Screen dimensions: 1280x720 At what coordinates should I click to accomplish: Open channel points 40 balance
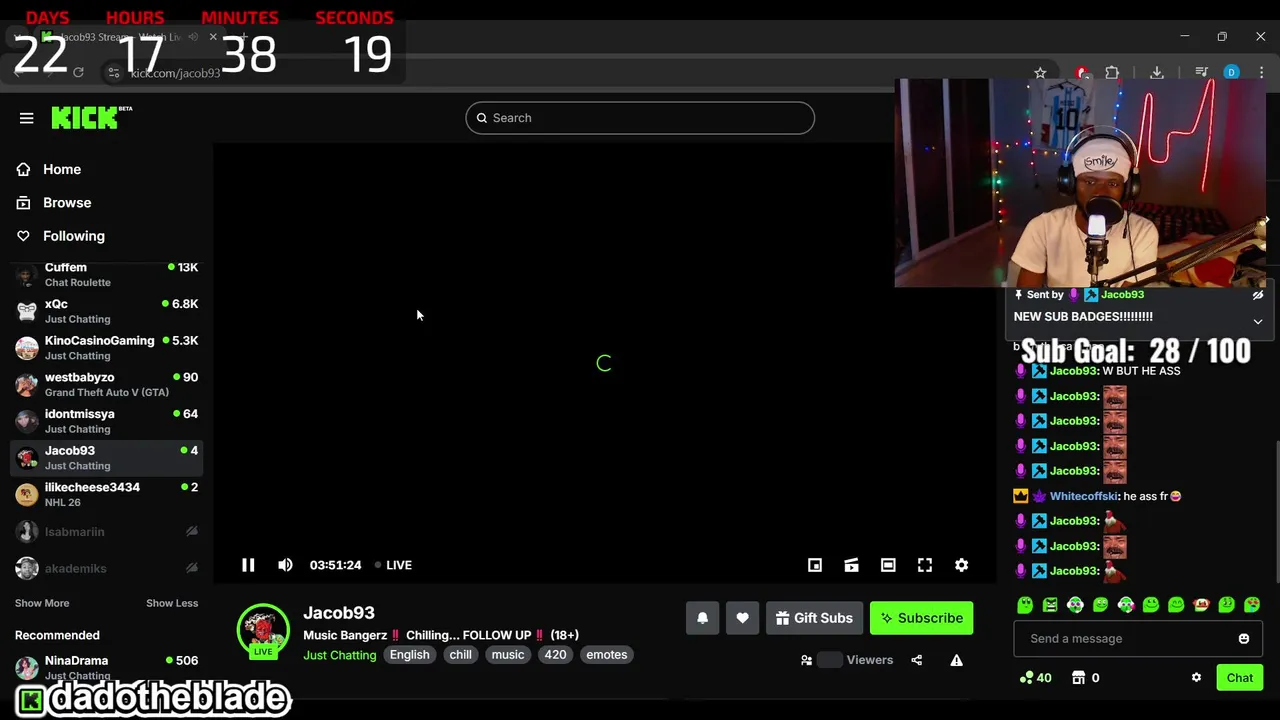click(x=1035, y=678)
